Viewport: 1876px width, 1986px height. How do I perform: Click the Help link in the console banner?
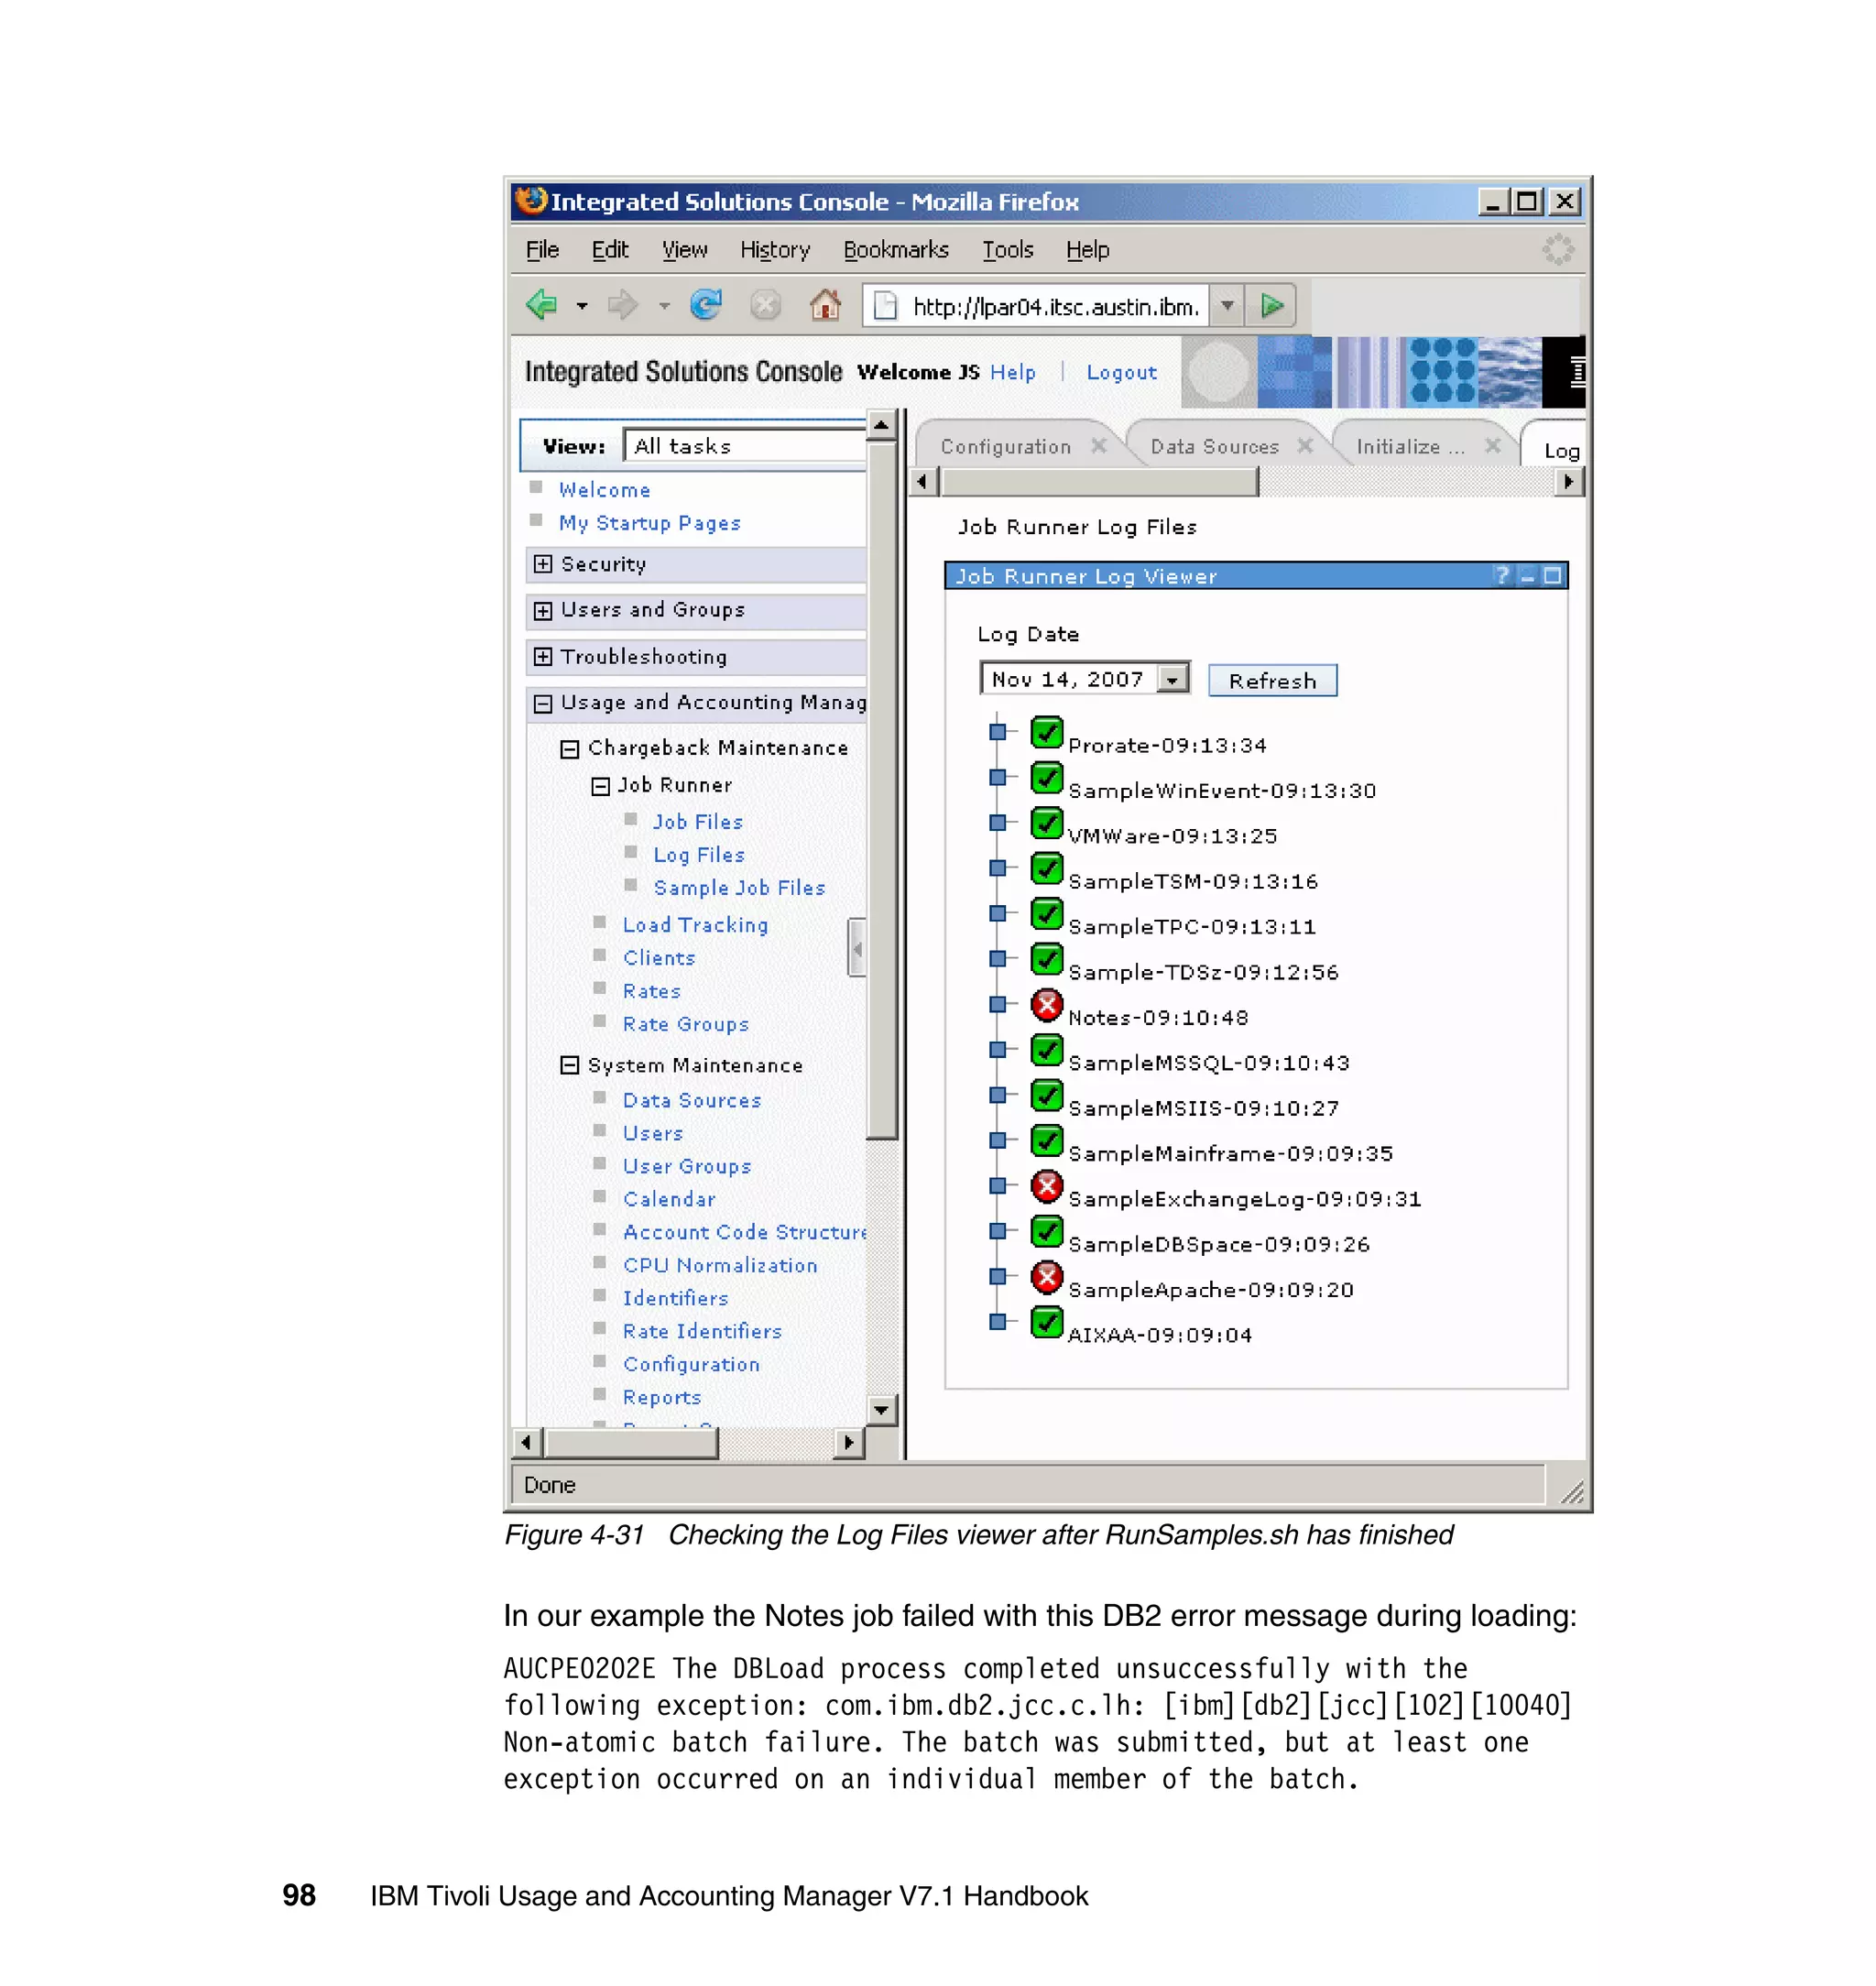[x=1012, y=372]
